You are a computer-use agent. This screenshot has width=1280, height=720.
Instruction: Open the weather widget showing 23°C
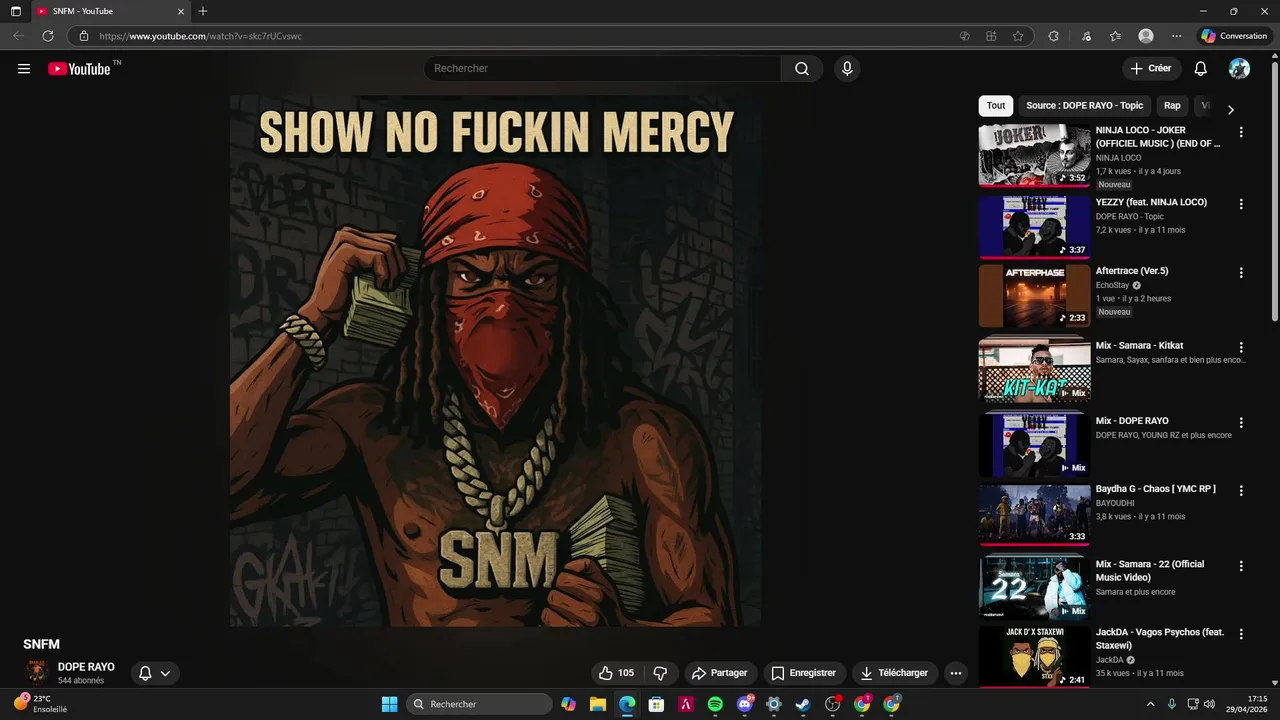[x=40, y=704]
